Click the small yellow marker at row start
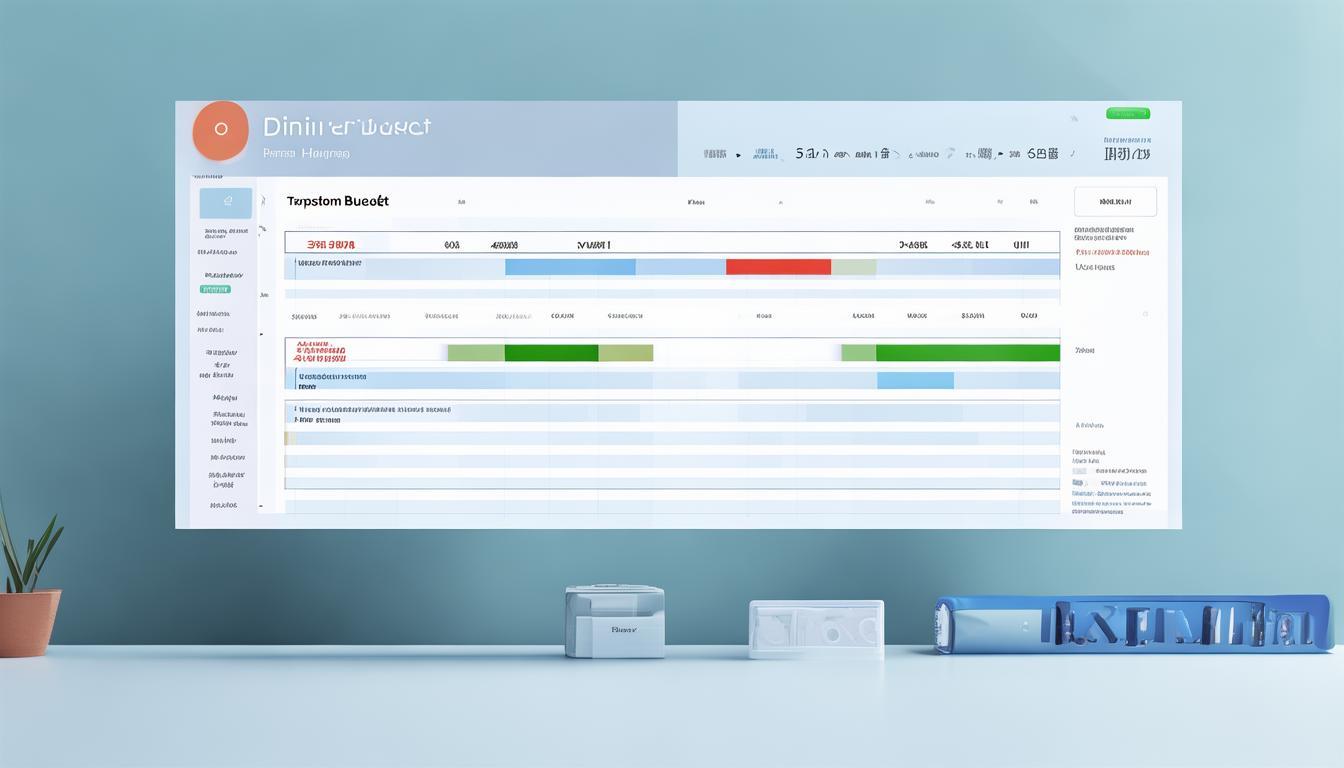This screenshot has width=1344, height=768. (289, 438)
